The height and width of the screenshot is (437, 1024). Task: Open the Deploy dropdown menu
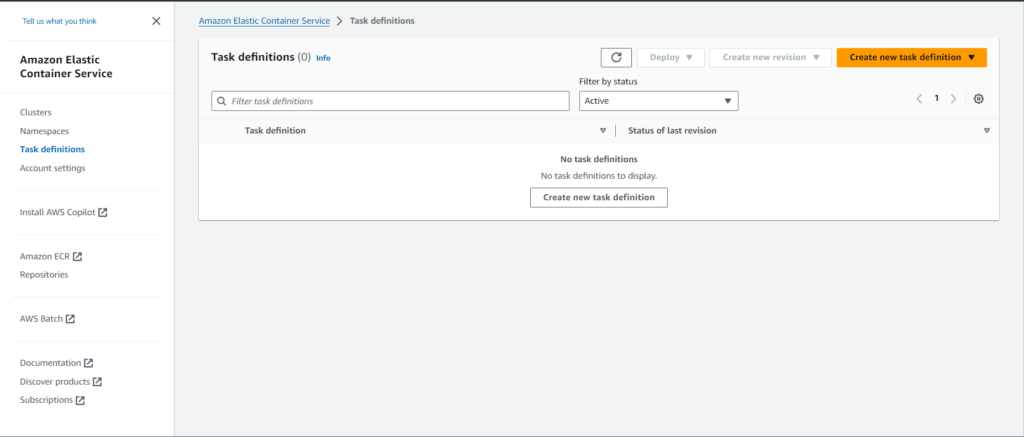tap(670, 58)
